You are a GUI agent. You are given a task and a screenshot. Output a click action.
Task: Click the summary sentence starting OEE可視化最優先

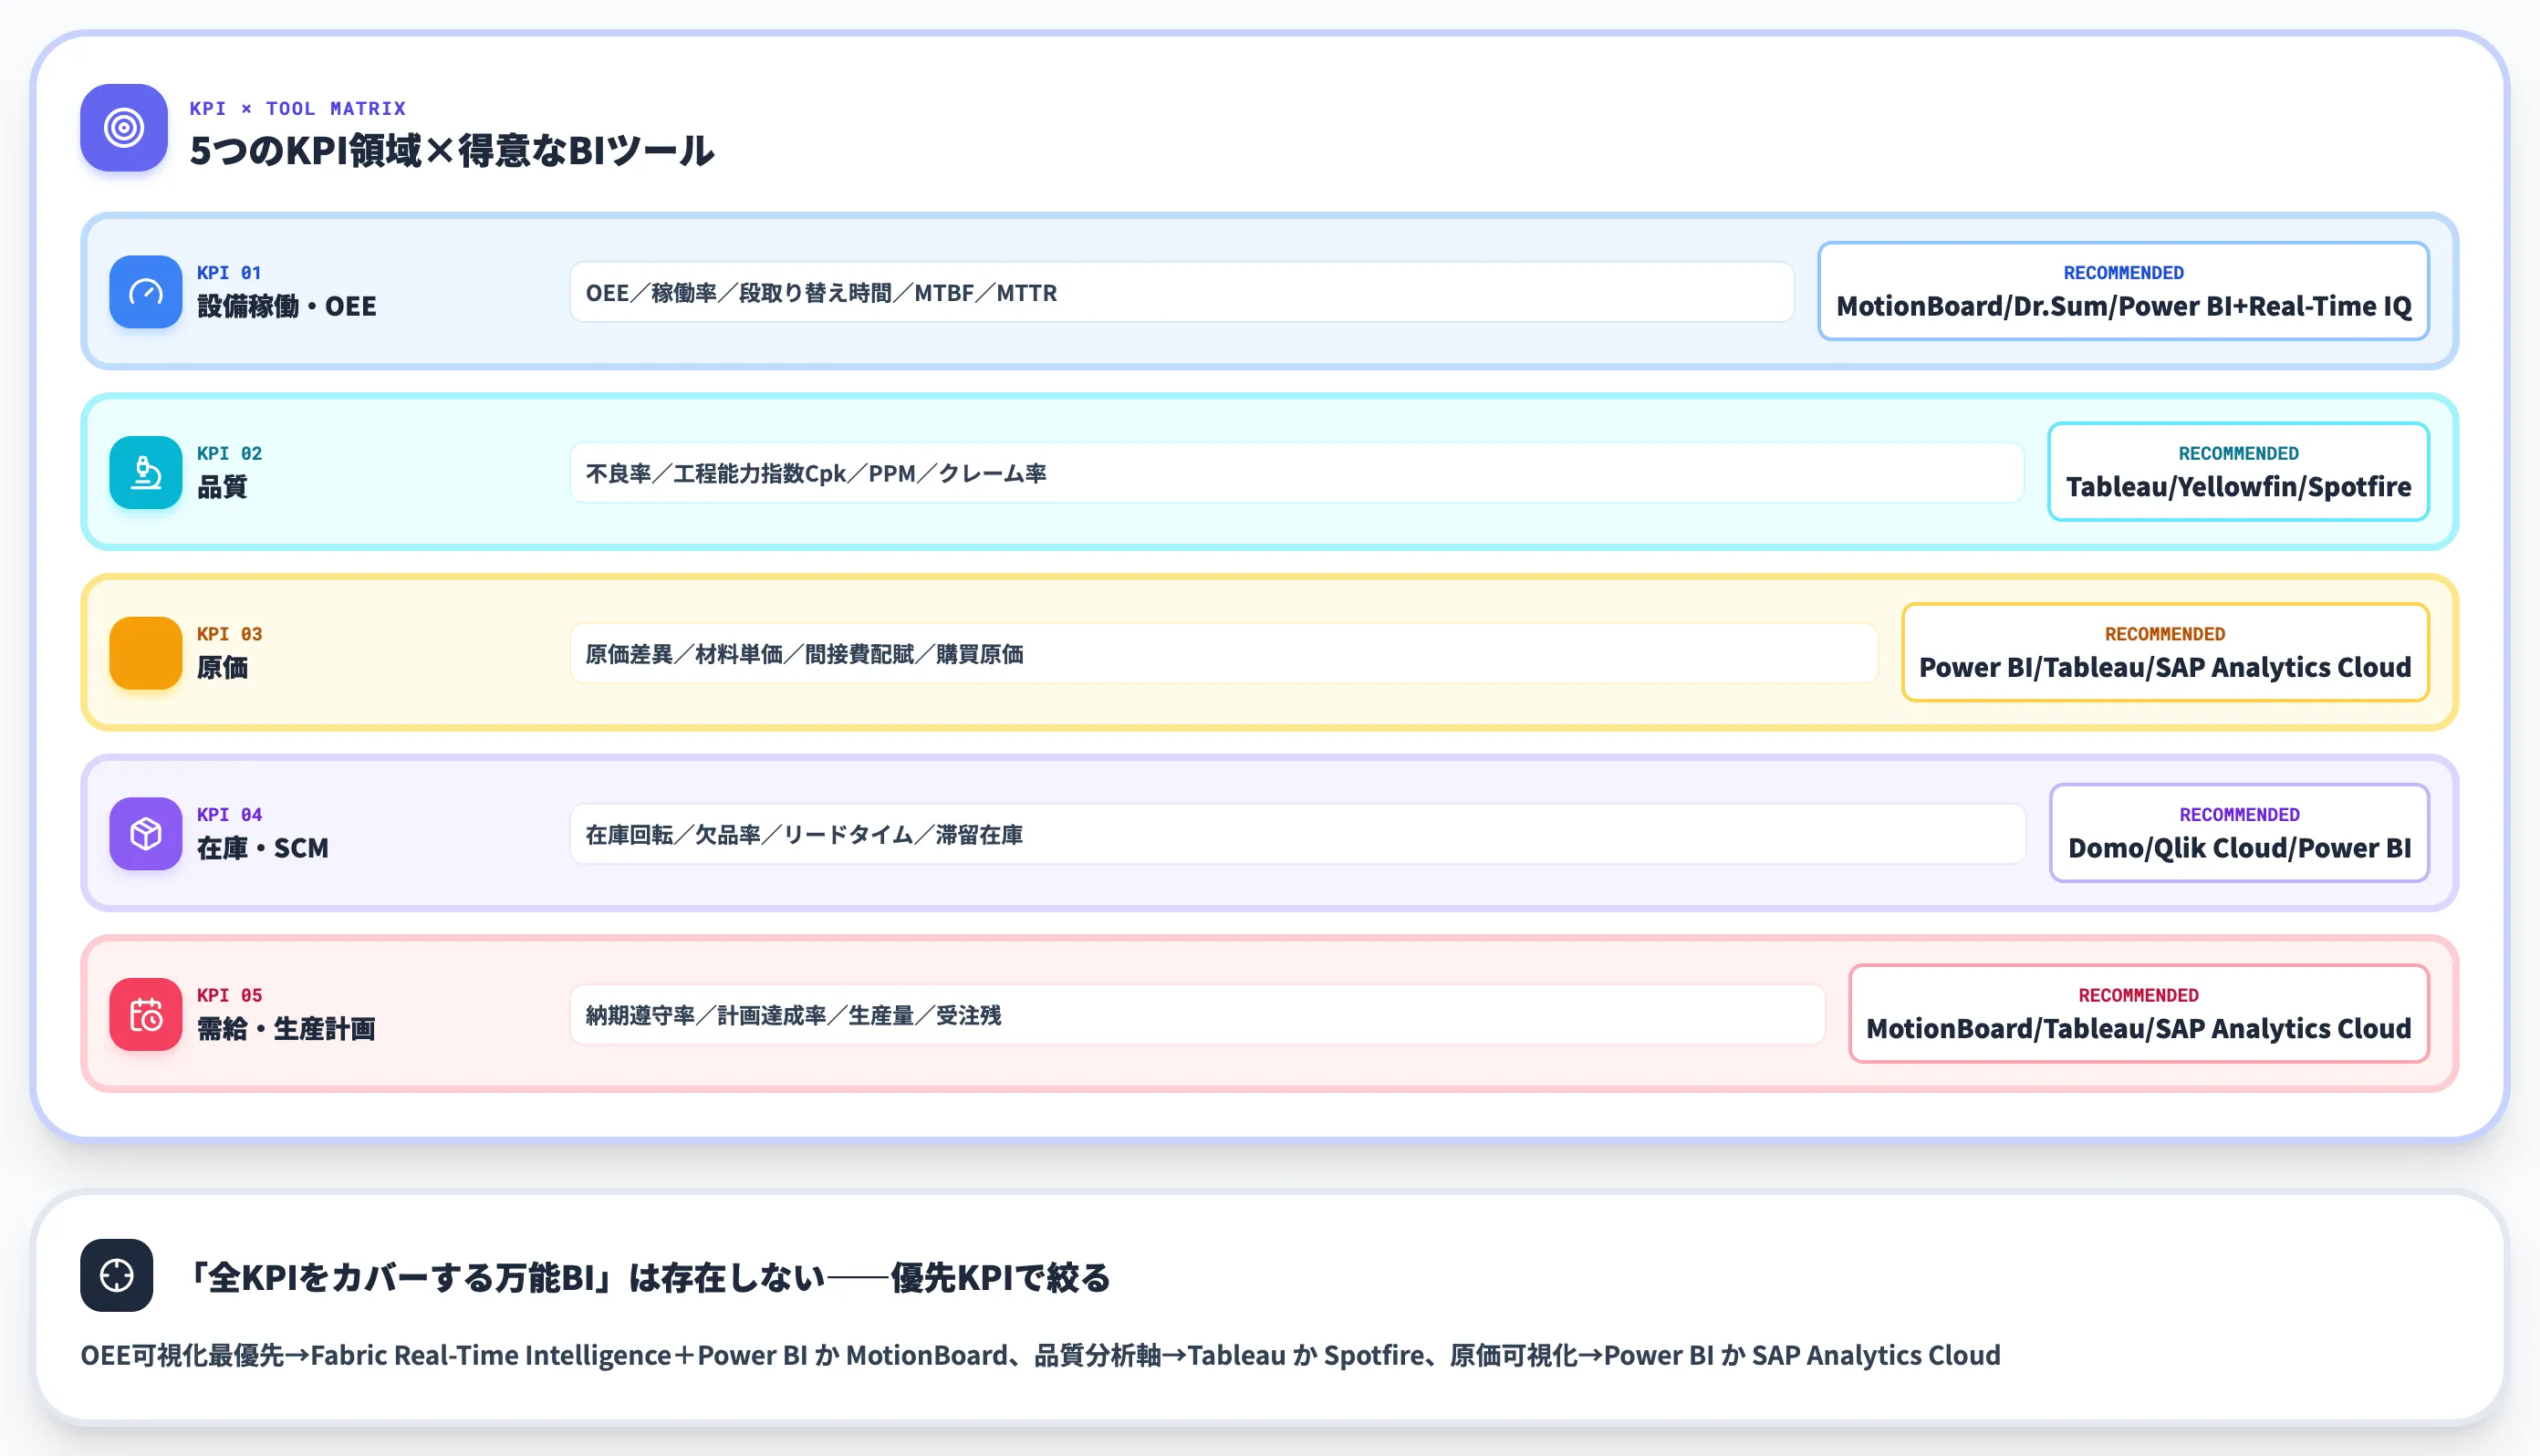pyautogui.click(x=1041, y=1356)
